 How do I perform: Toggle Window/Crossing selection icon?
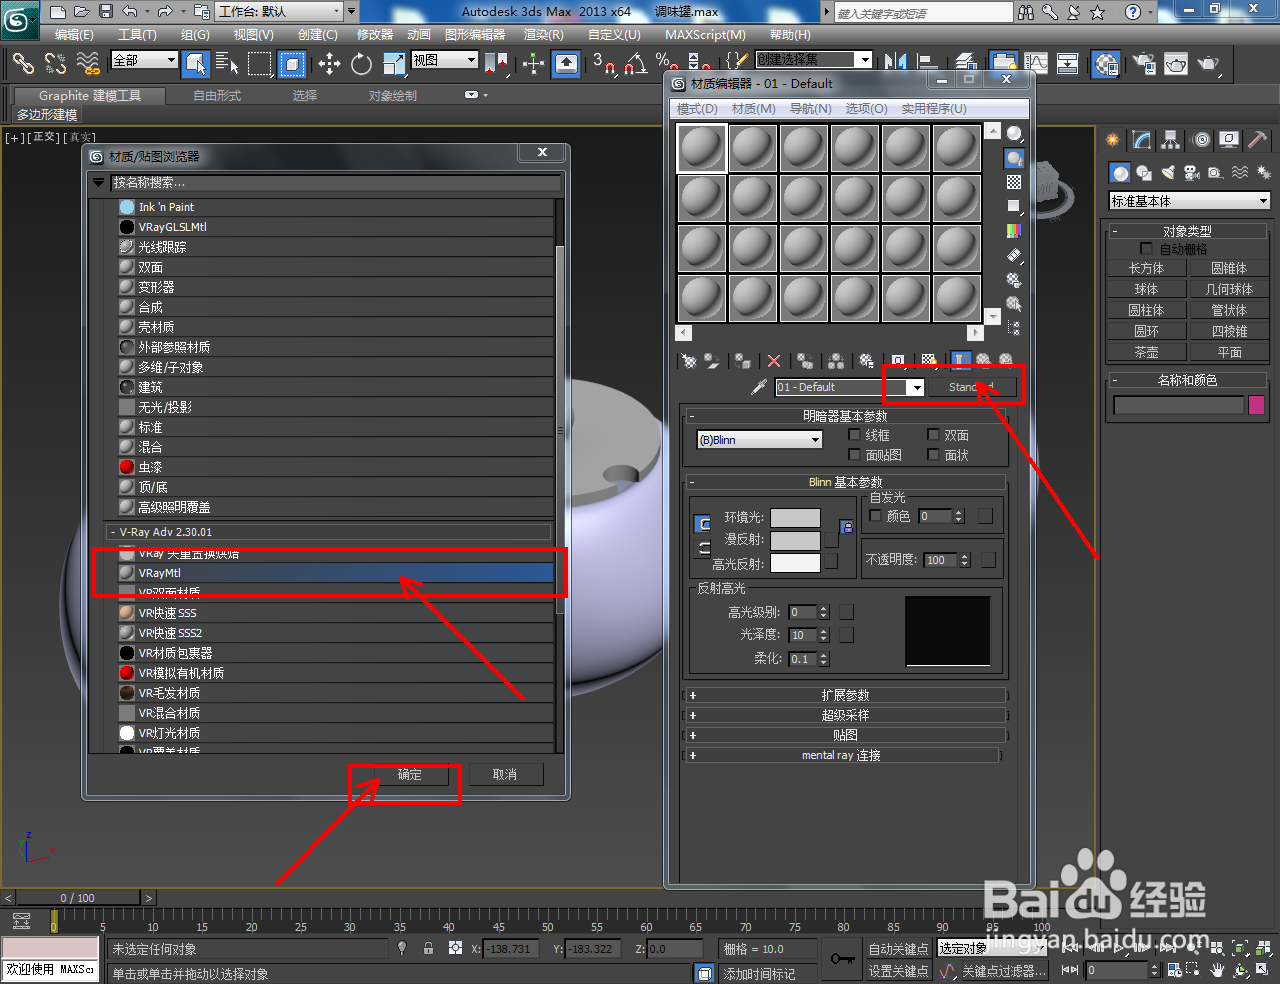pyautogui.click(x=292, y=64)
